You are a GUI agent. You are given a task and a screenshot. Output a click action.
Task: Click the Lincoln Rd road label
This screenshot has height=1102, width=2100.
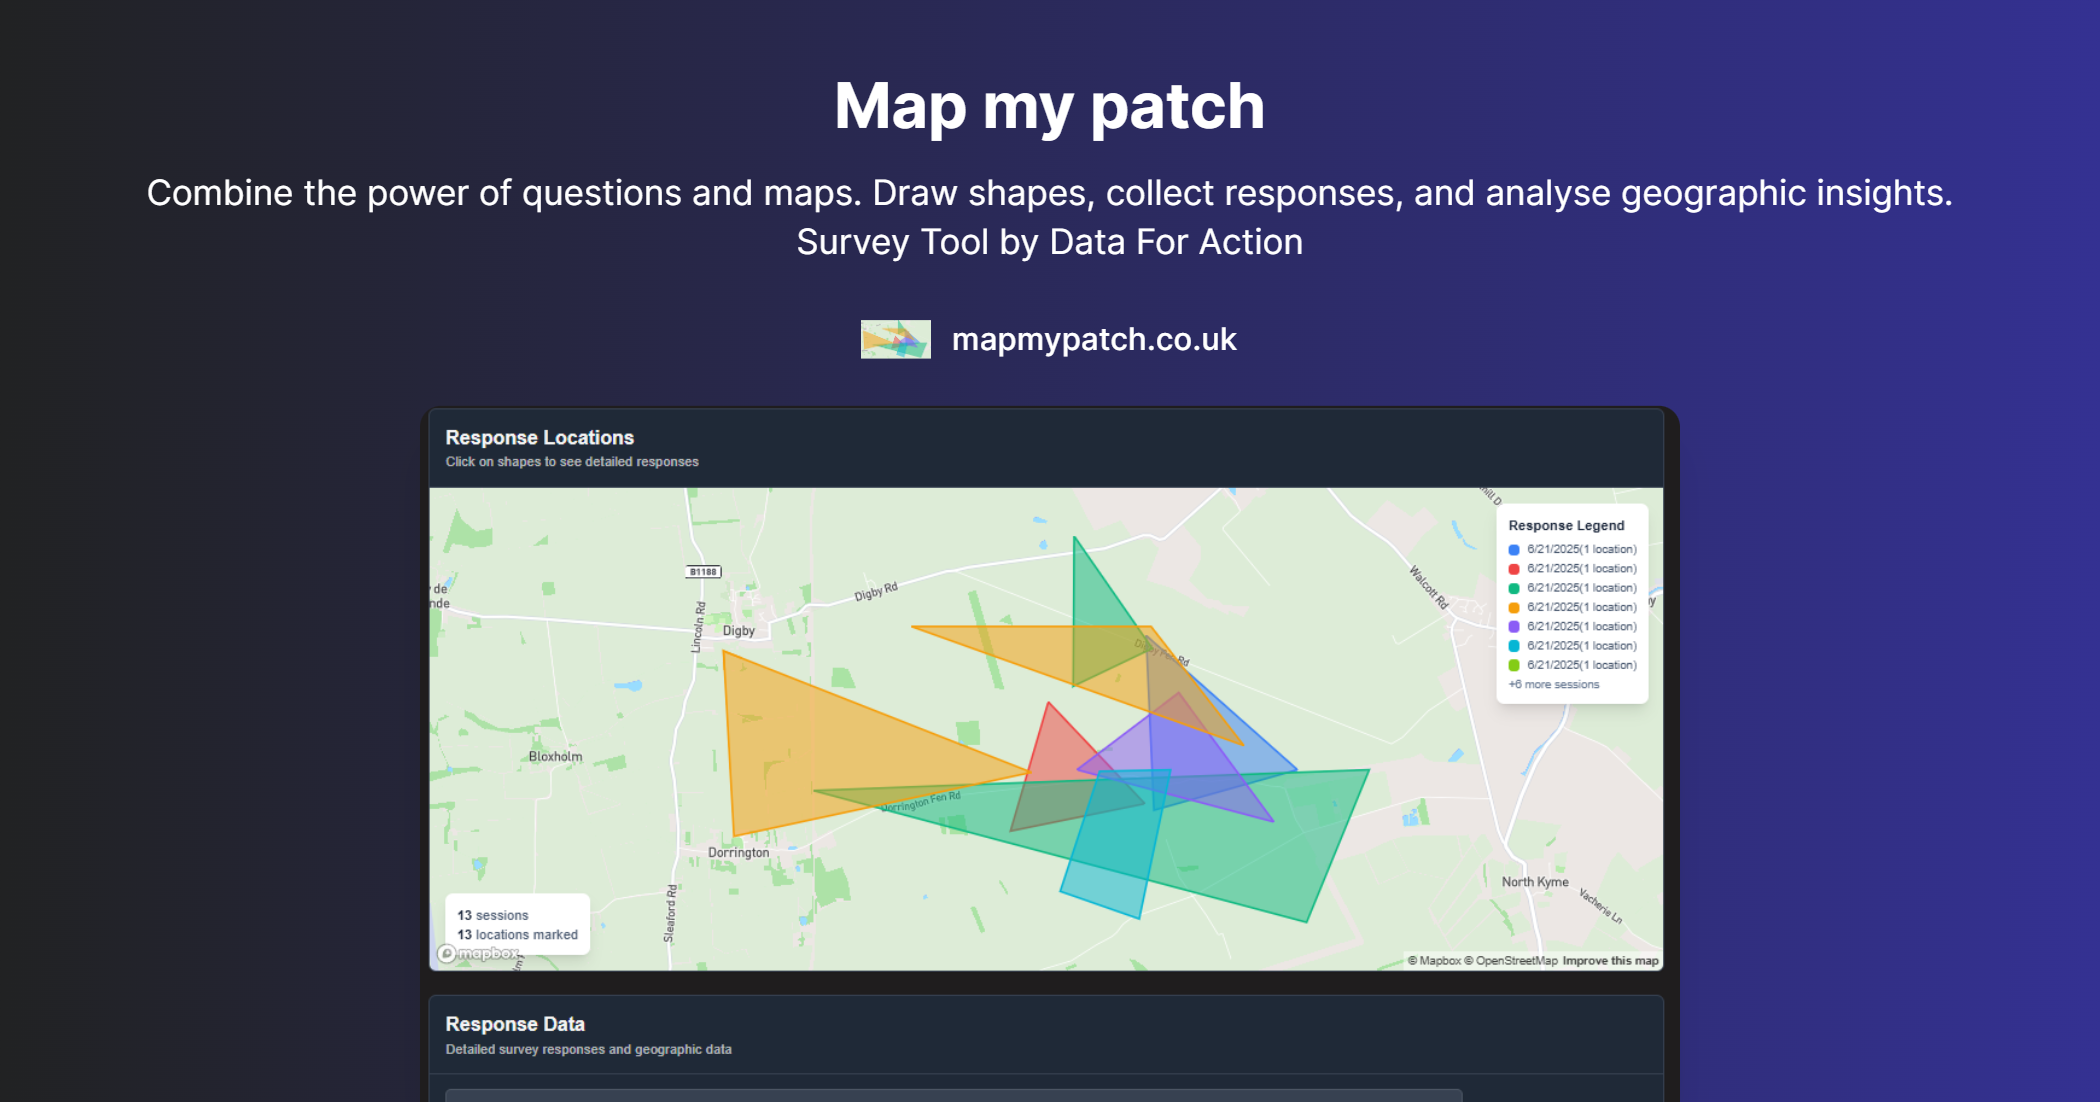(x=698, y=627)
